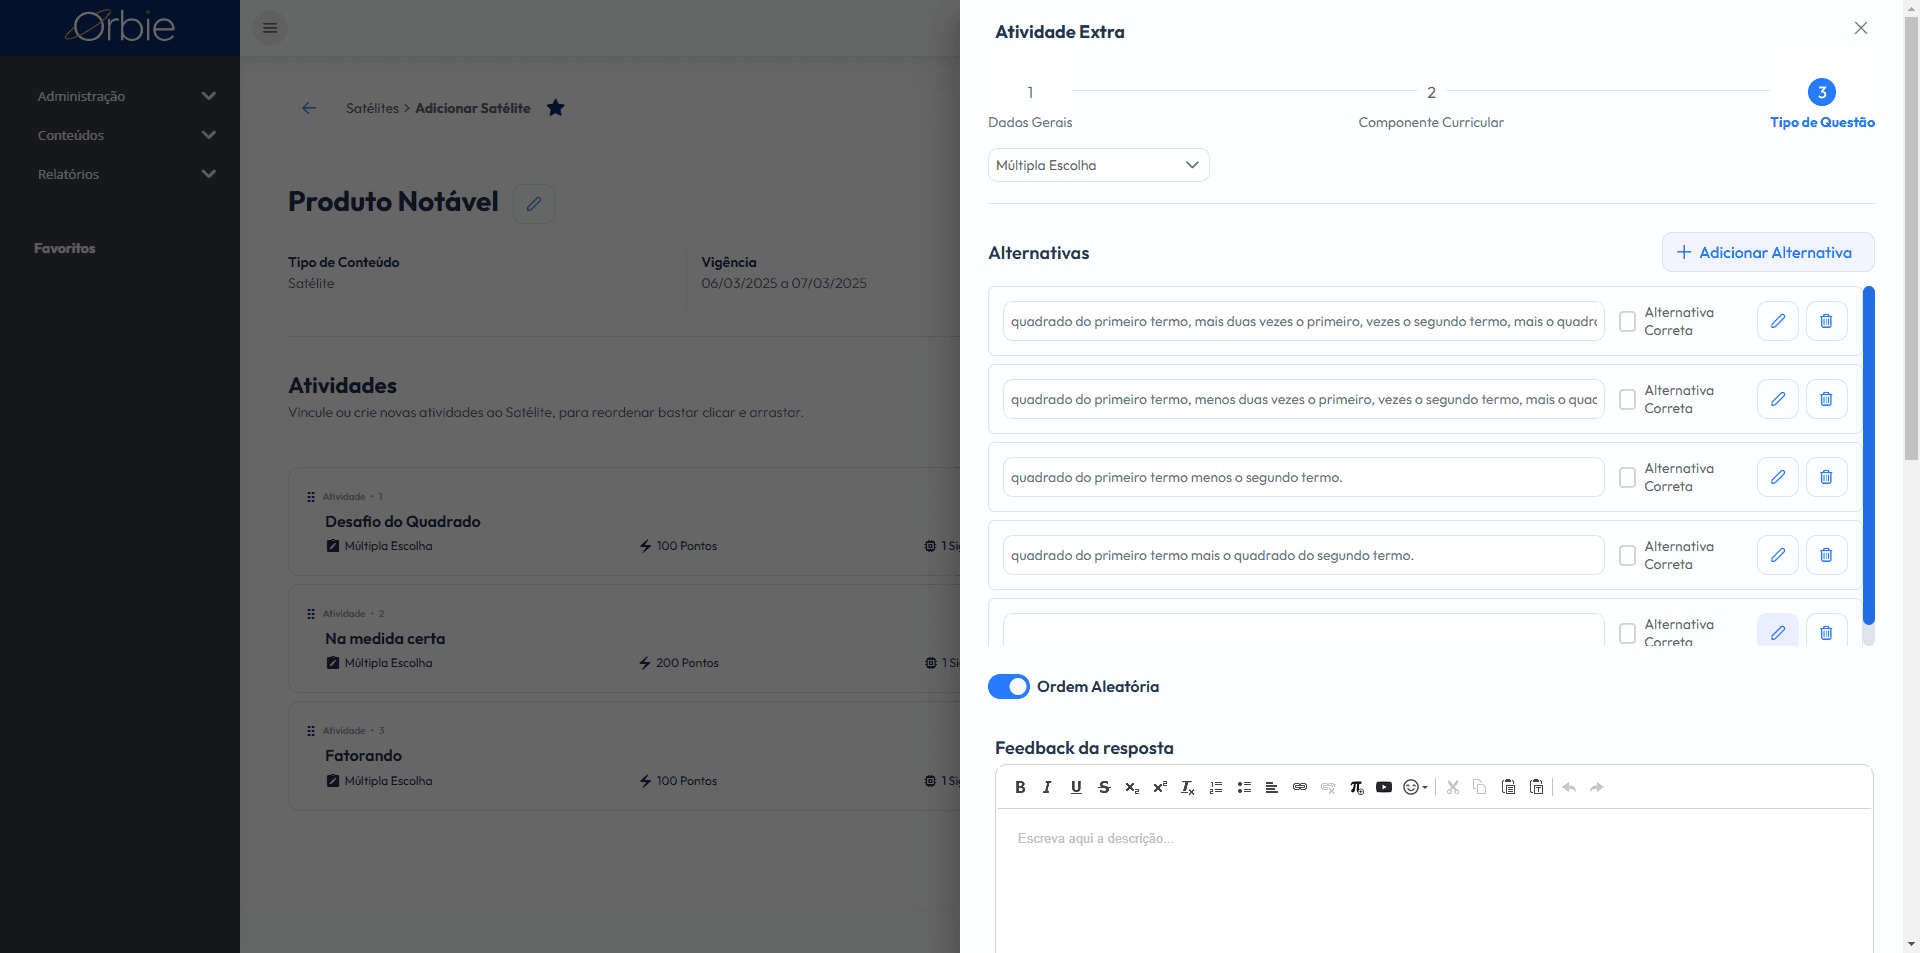Screen dimensions: 1920x953
Task: Apply strikethrough formatting in editor
Action: point(1104,787)
